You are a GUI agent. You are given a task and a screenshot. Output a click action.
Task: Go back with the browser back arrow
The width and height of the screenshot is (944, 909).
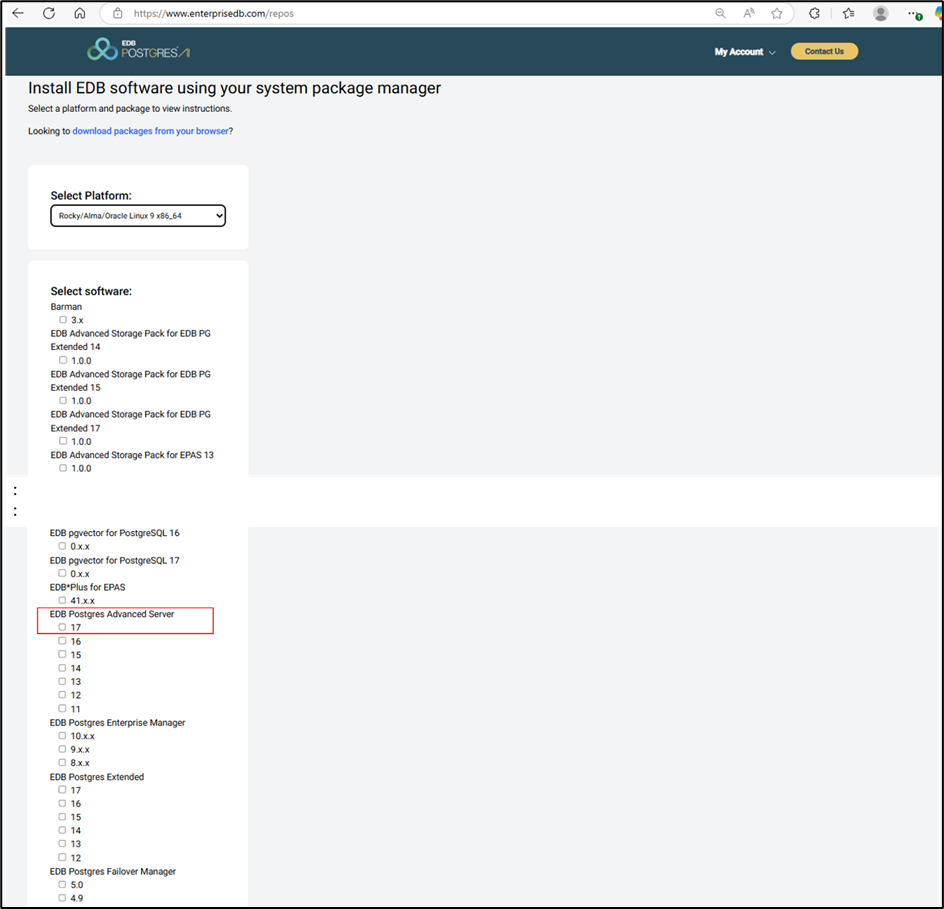pyautogui.click(x=18, y=13)
